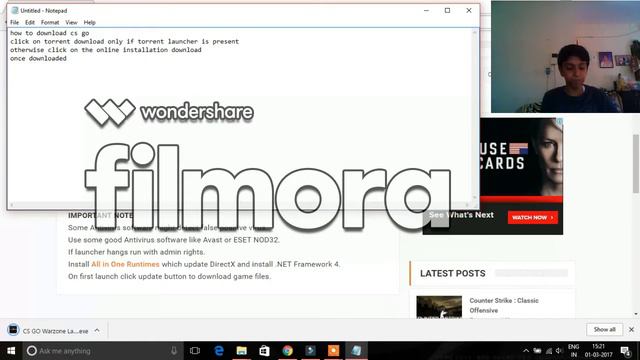Image resolution: width=640 pixels, height=360 pixels.
Task: Switch to Google Chrome in the taskbar
Action: (x=287, y=351)
